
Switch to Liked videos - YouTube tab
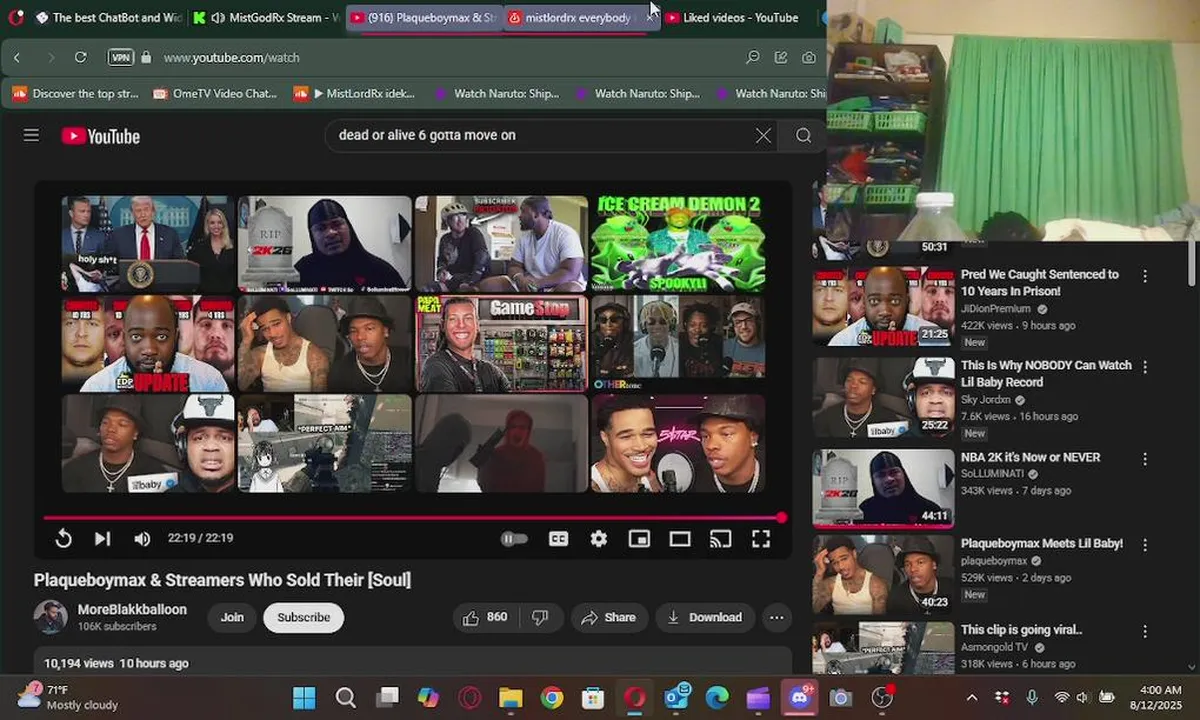click(x=738, y=17)
